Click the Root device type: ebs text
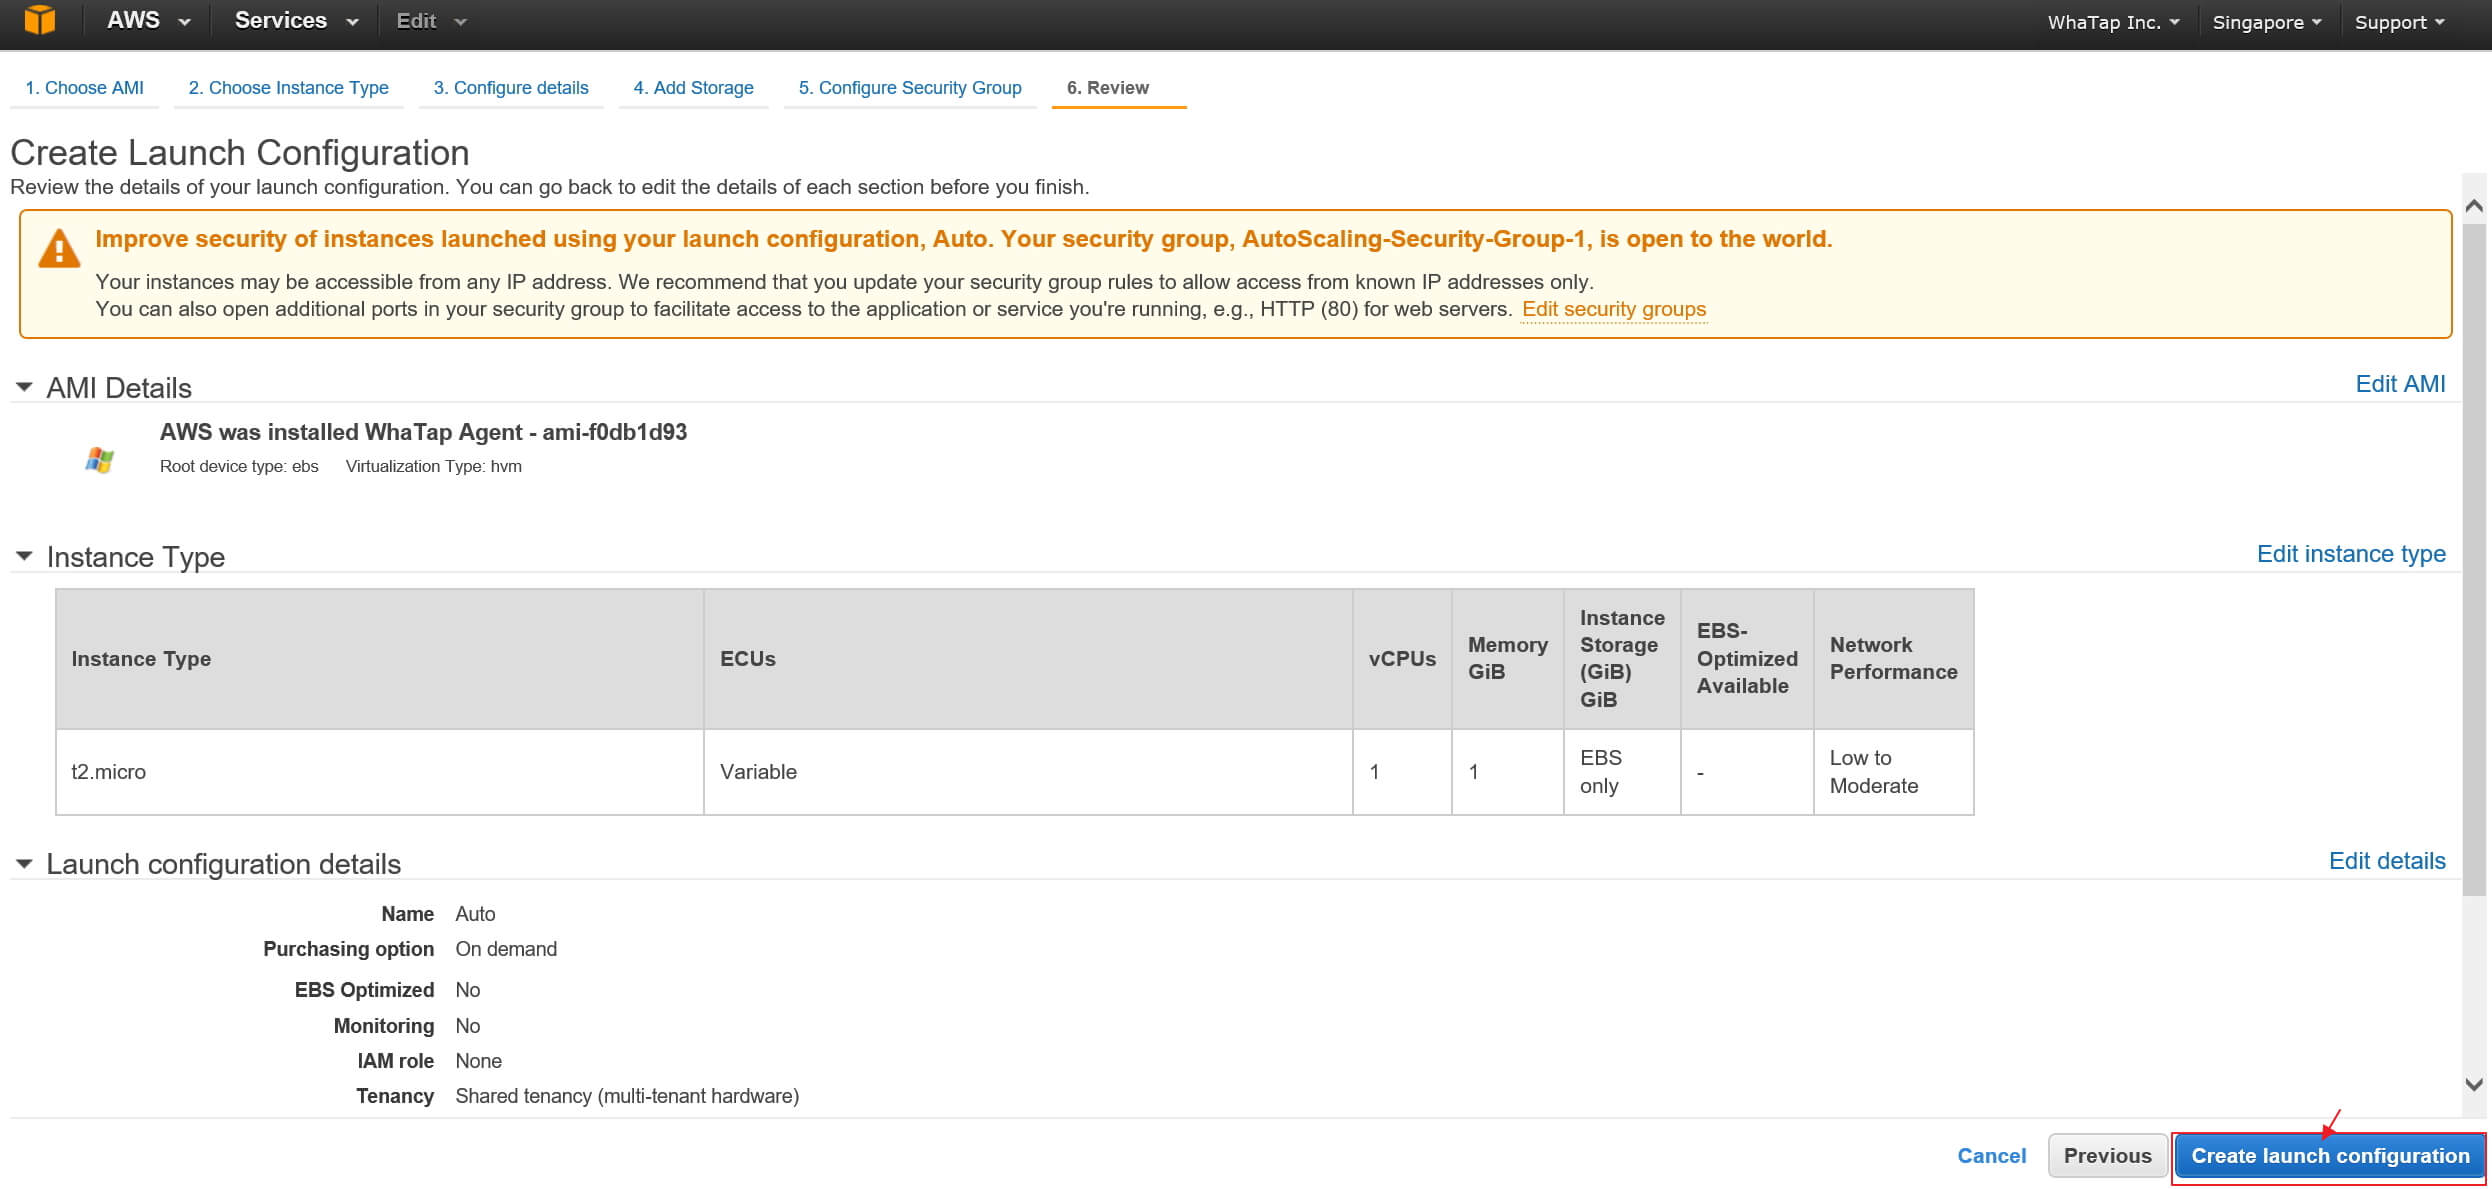Screen dimensions: 2492x1189 [239, 466]
